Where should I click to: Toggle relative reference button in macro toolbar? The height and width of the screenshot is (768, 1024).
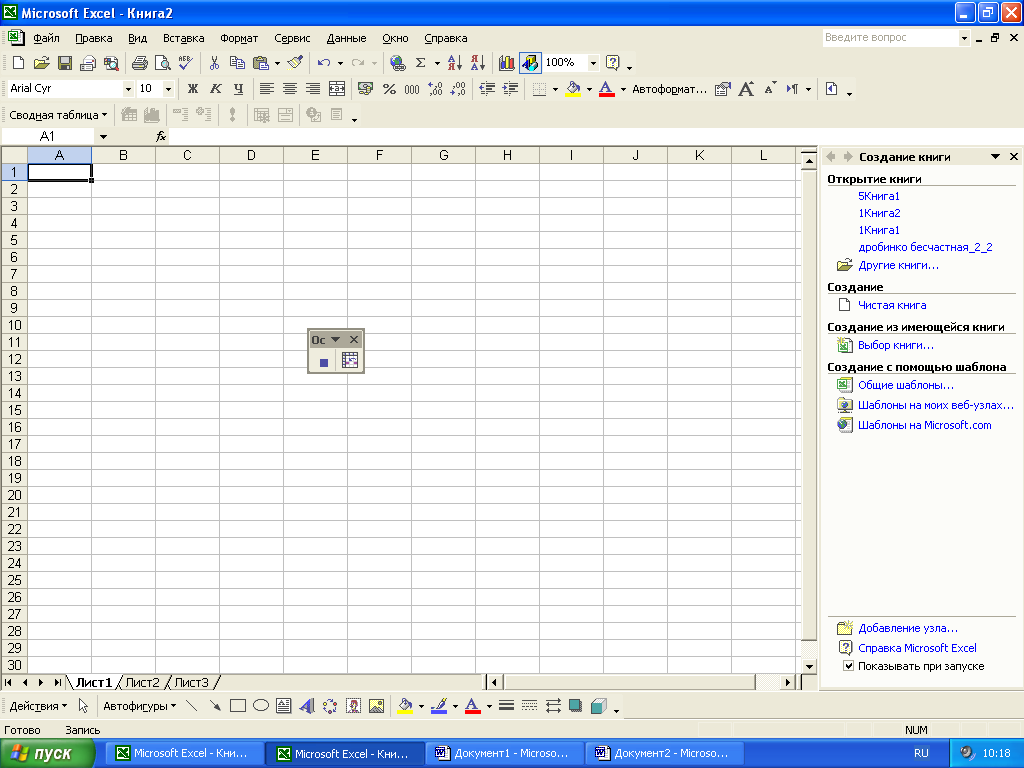[x=350, y=361]
